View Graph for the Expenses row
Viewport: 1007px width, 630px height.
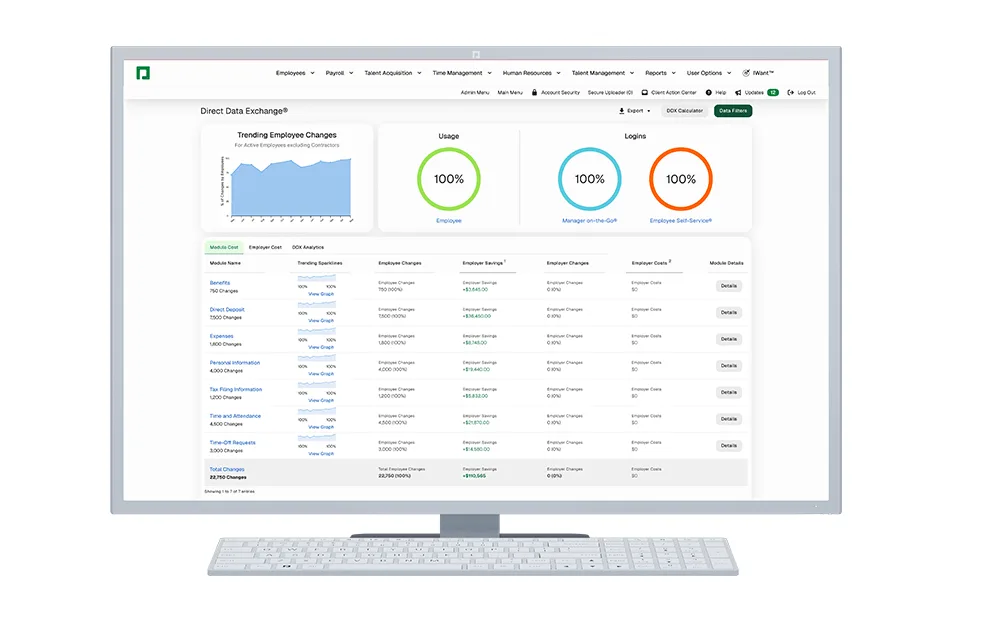click(321, 347)
